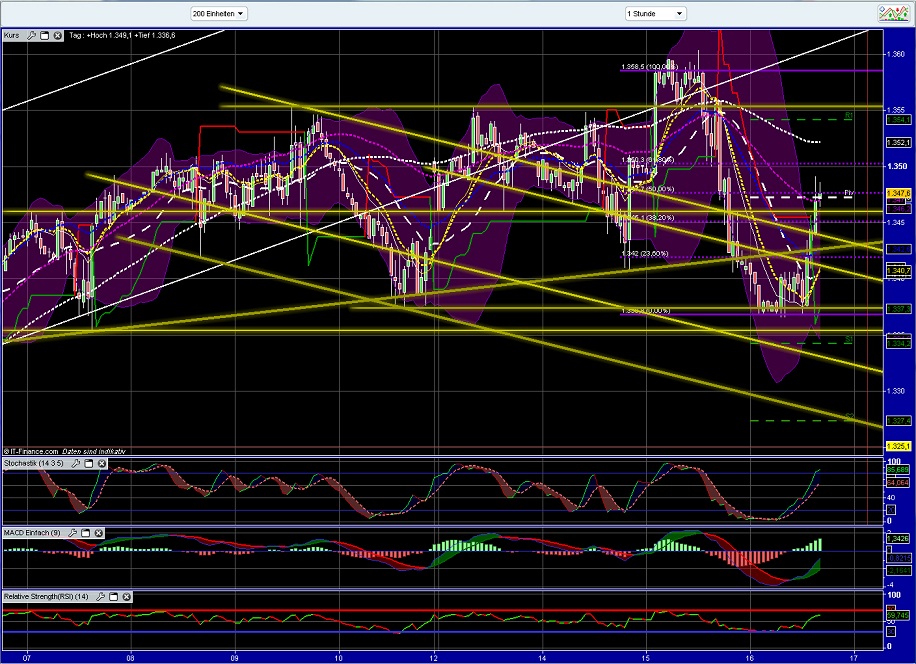Click date marker 09 on time axis
916x664 pixels.
coord(235,658)
